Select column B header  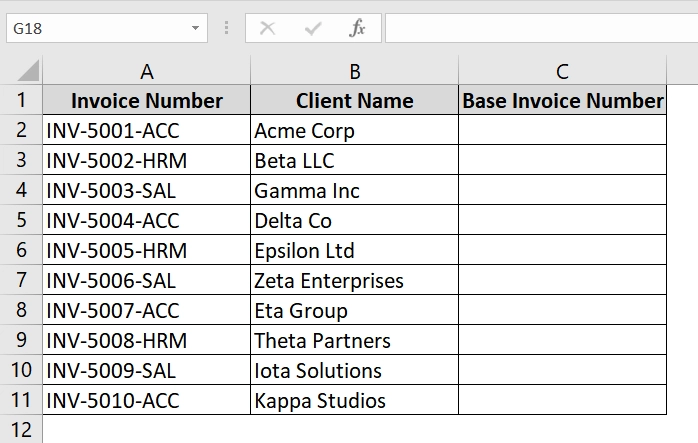[354, 71]
